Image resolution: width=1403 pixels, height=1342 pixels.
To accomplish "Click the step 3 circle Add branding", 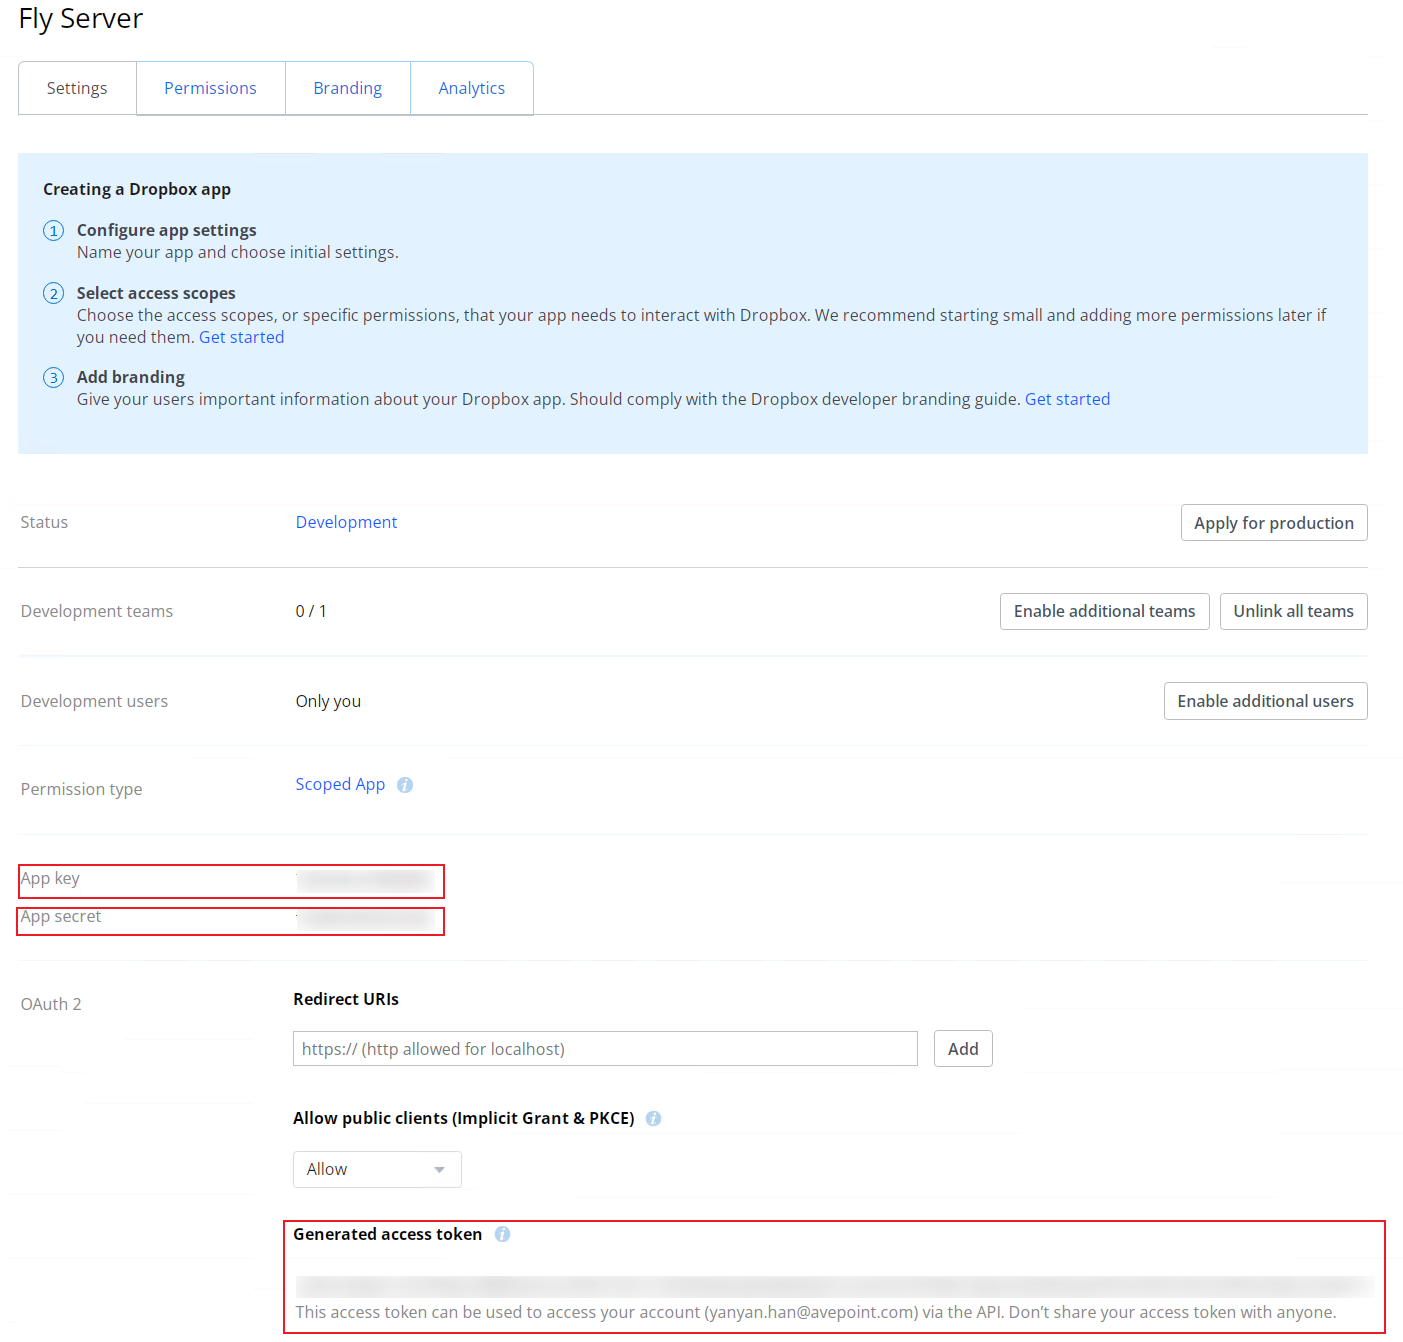I will 53,377.
